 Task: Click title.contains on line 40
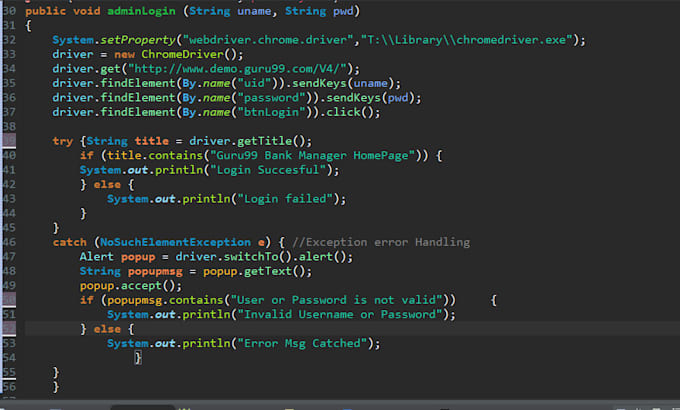pos(155,155)
